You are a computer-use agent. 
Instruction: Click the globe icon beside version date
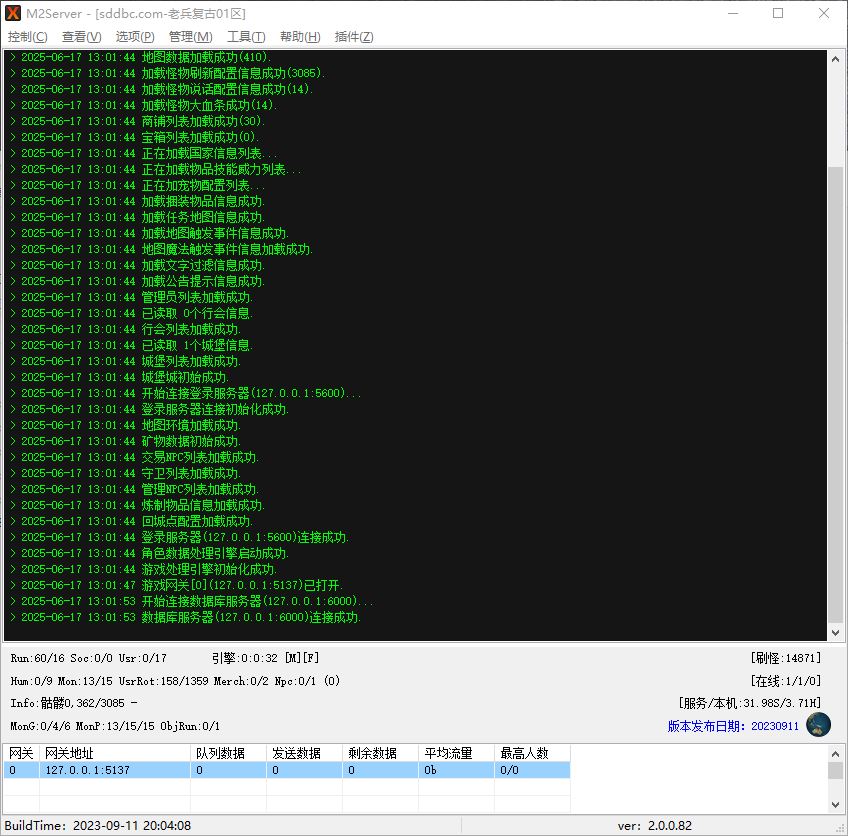click(818, 725)
